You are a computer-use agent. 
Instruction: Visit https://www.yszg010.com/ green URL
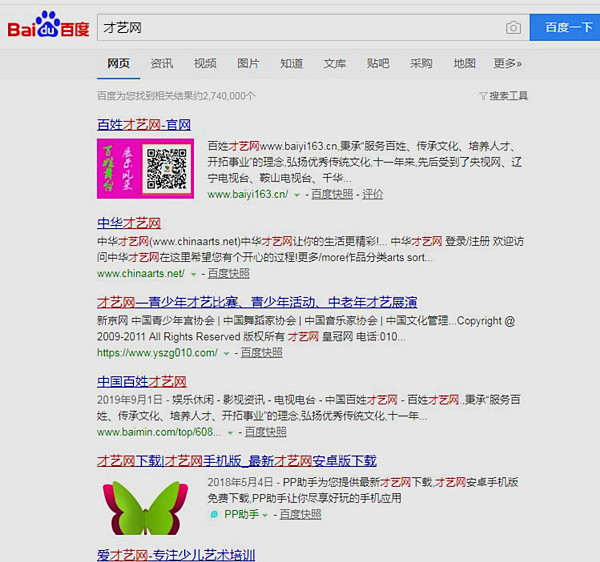(x=157, y=353)
